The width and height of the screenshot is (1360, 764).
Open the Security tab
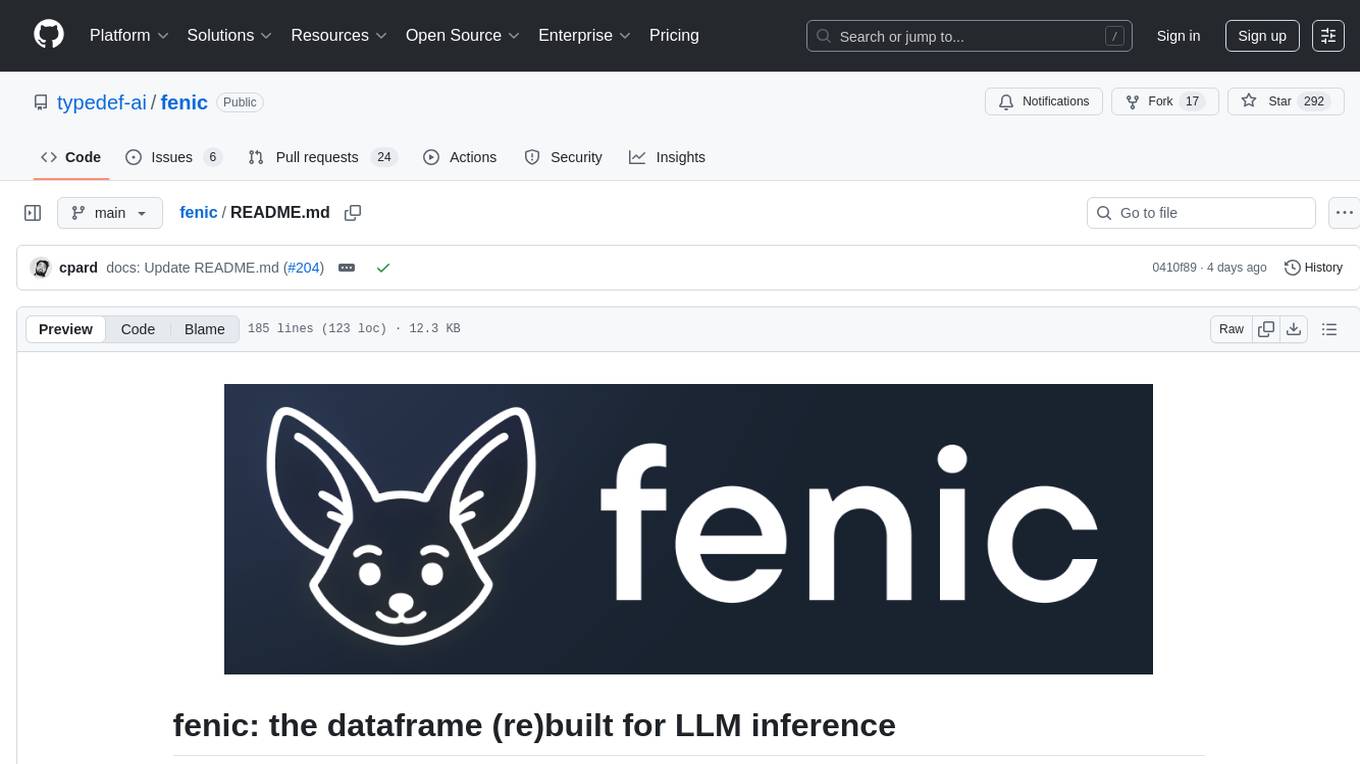(563, 157)
